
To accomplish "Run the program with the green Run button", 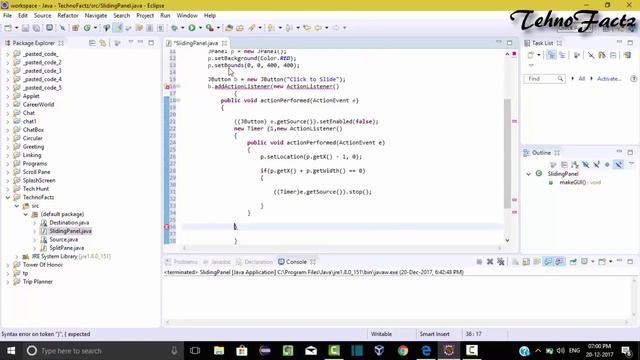I will [x=192, y=28].
